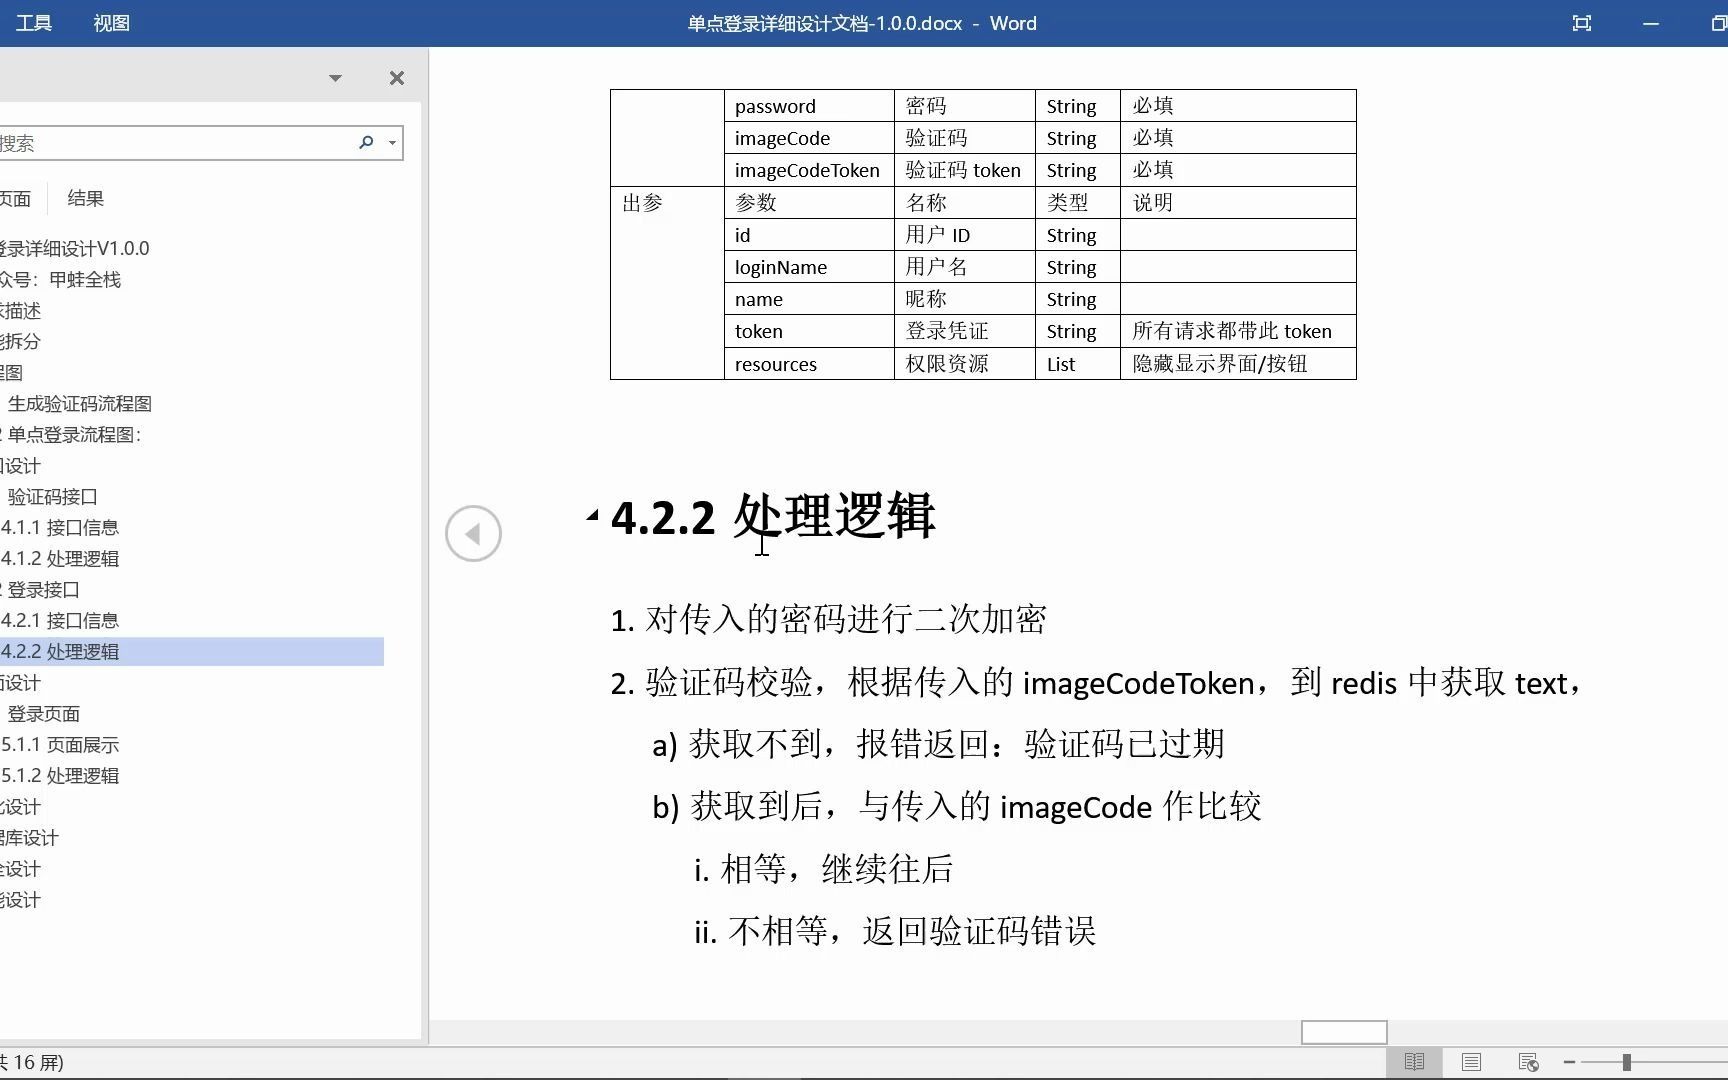Click the 出参 table cell
This screenshot has width=1728, height=1080.
[667, 283]
